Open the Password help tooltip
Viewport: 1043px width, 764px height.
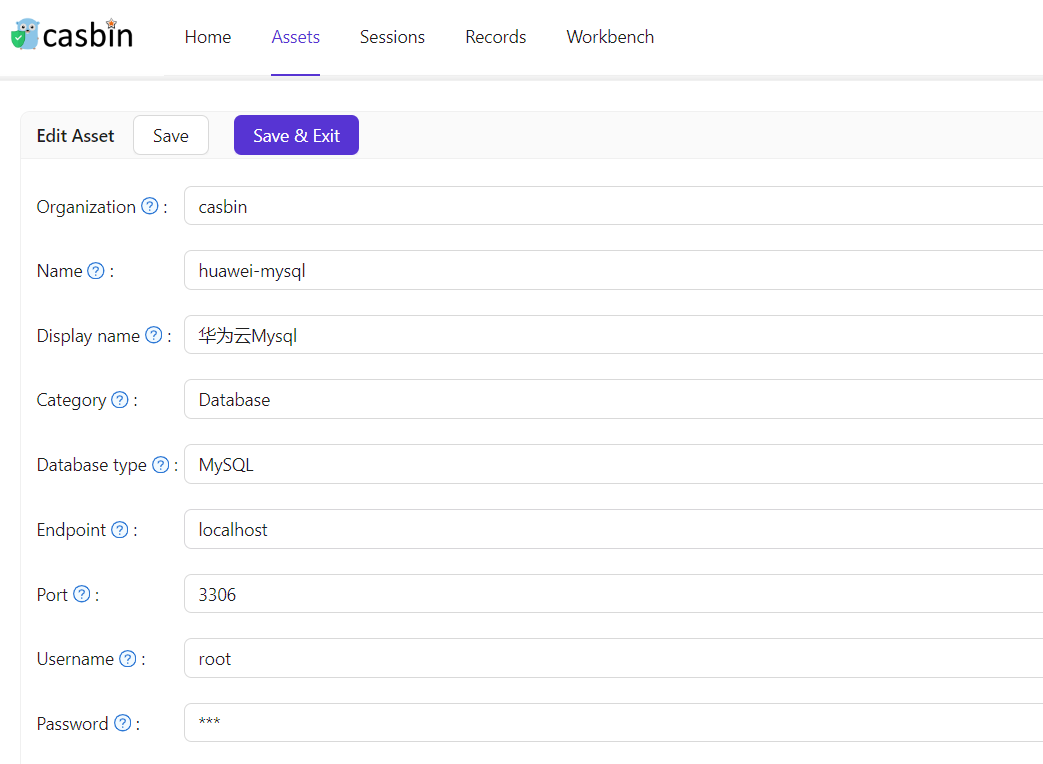(123, 723)
